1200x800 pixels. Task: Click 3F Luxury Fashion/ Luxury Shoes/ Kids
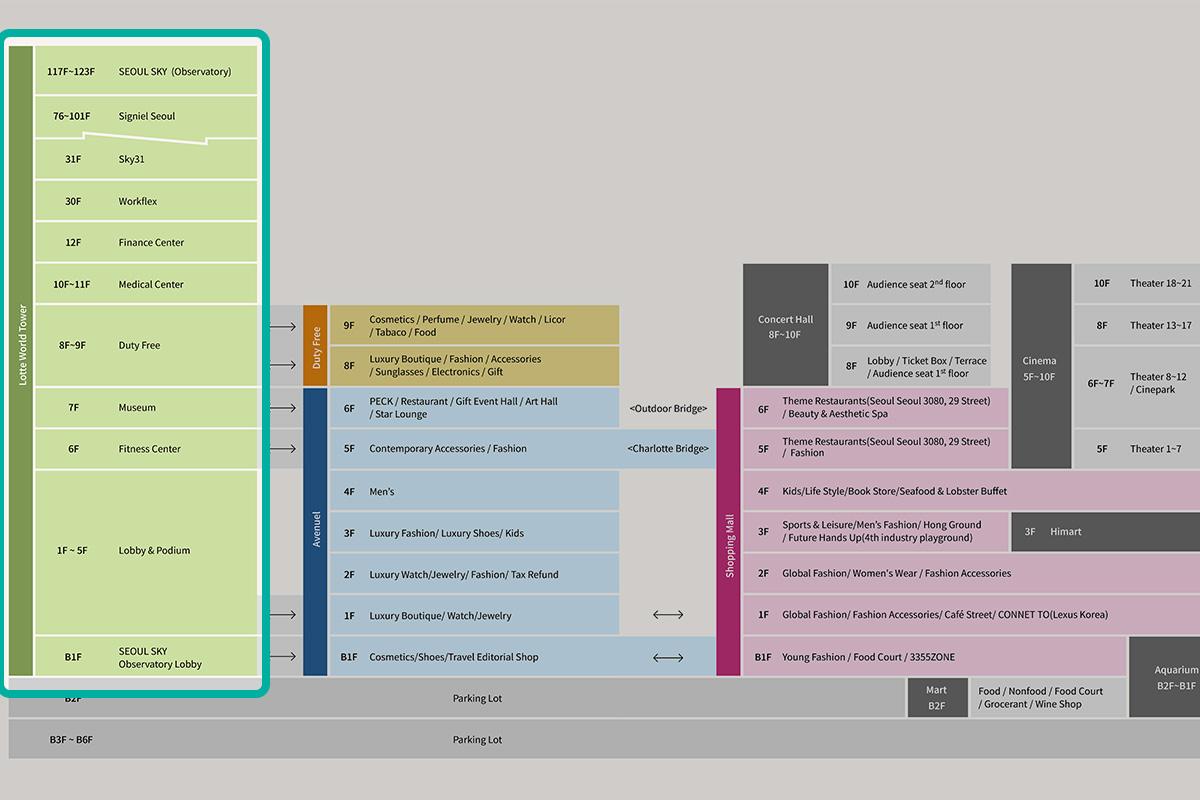(475, 532)
